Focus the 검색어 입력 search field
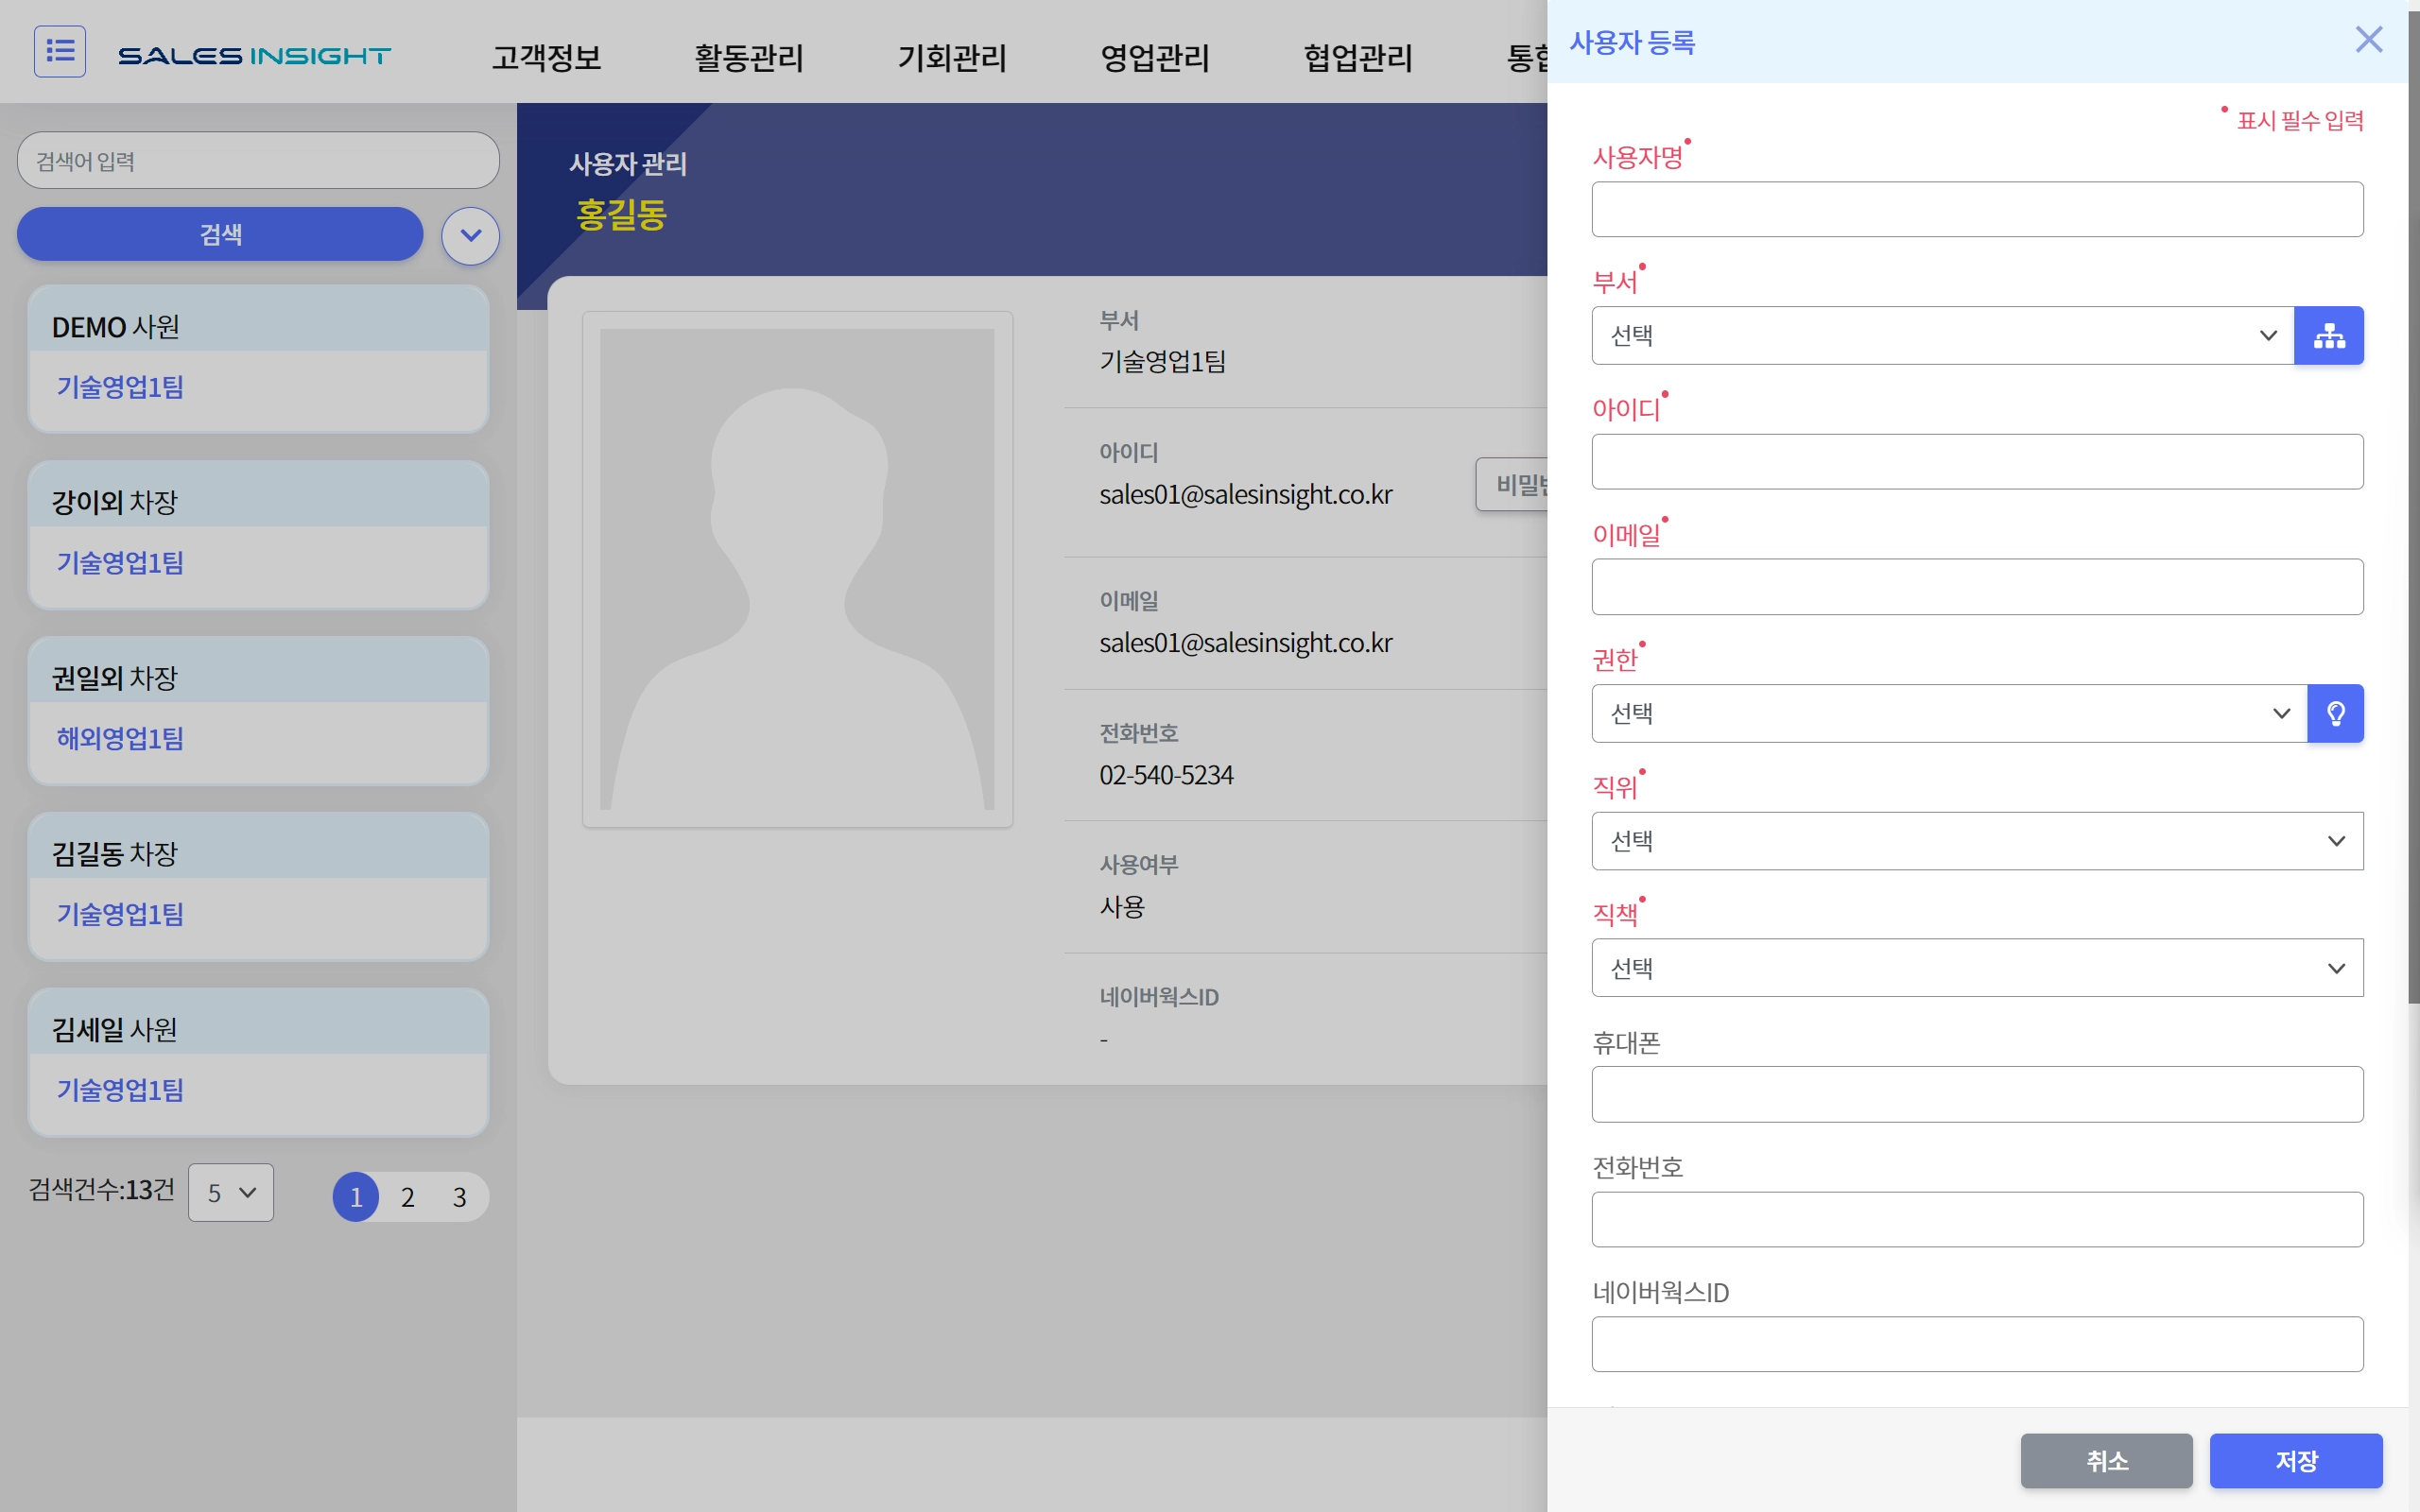 click(258, 161)
